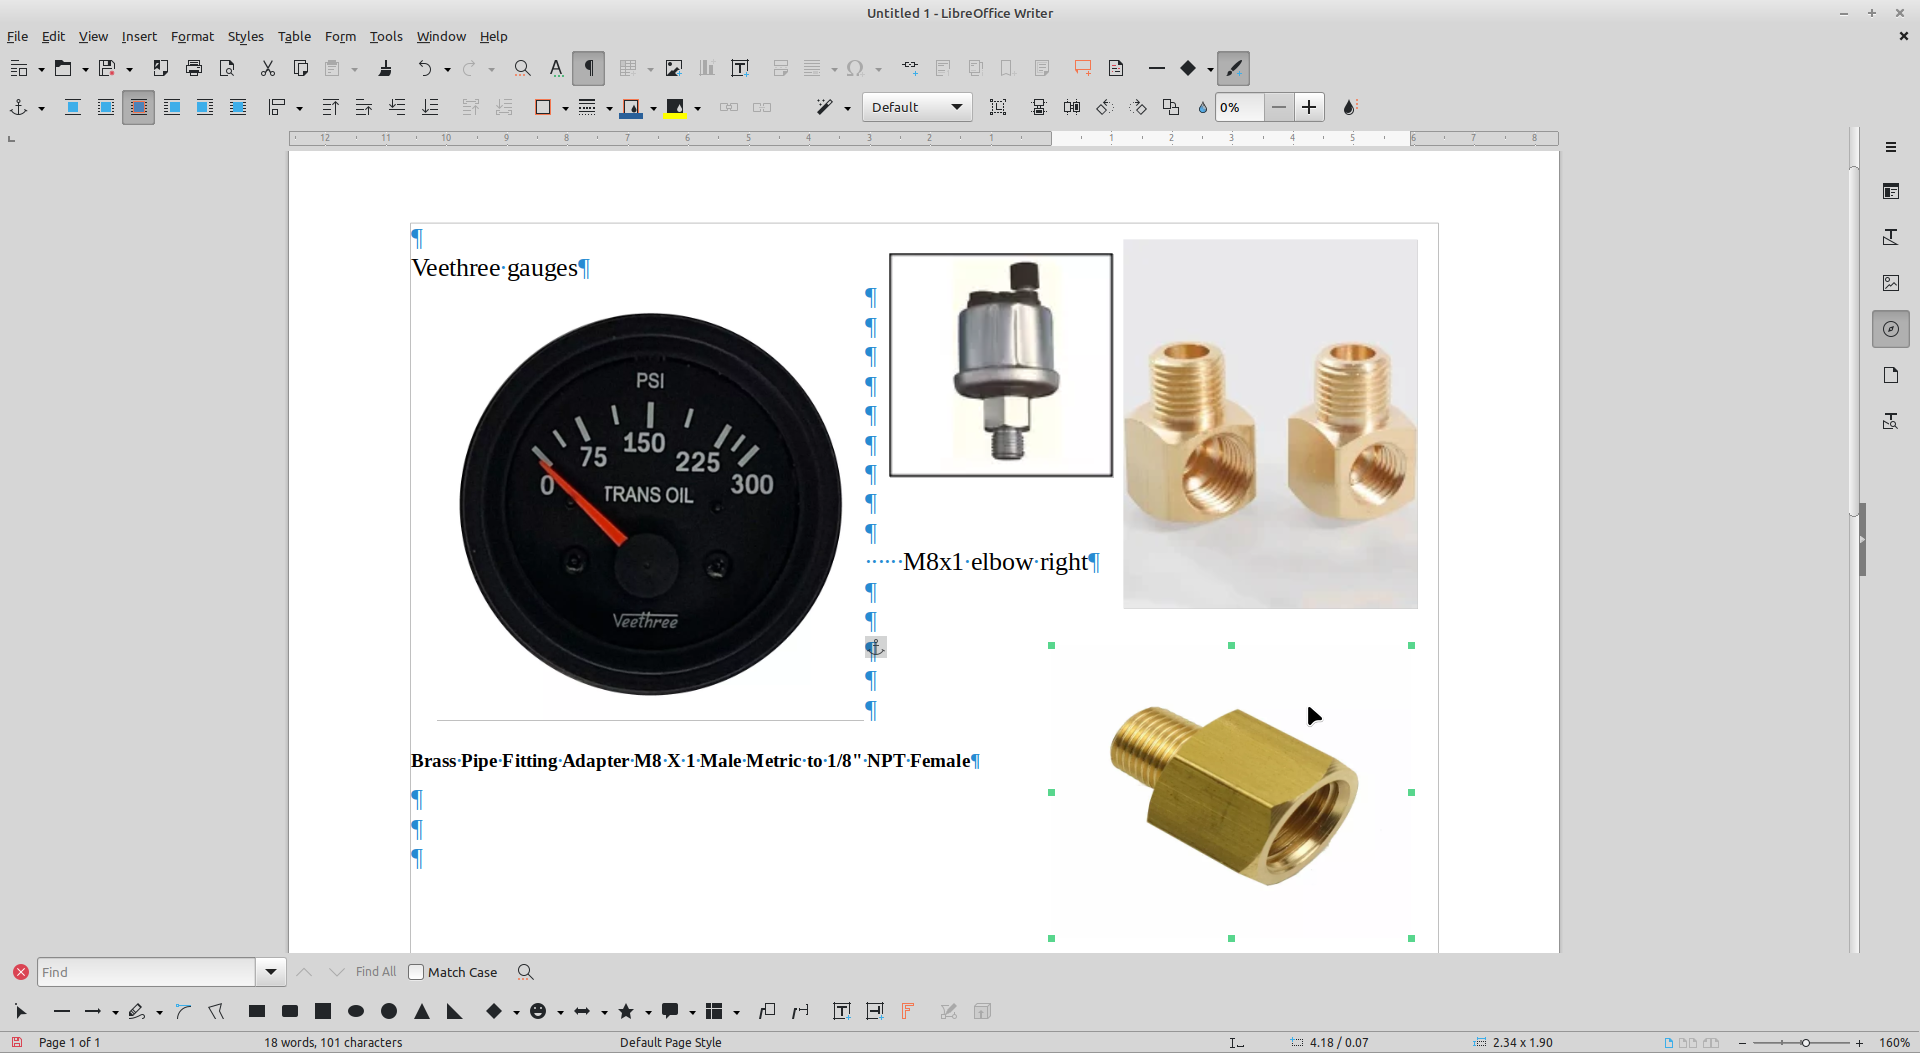Open the Find field history dropdown

[271, 972]
